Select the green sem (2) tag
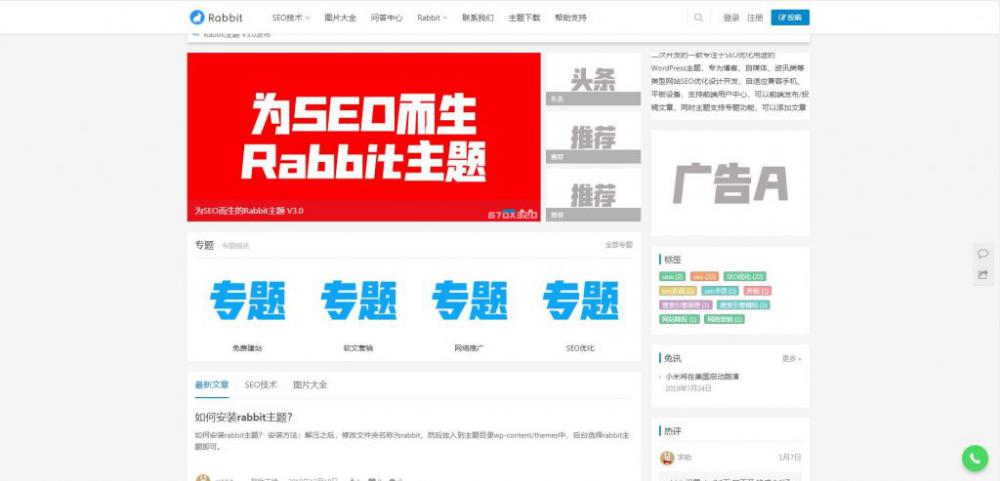Image resolution: width=1000 pixels, height=481 pixels. (x=673, y=277)
